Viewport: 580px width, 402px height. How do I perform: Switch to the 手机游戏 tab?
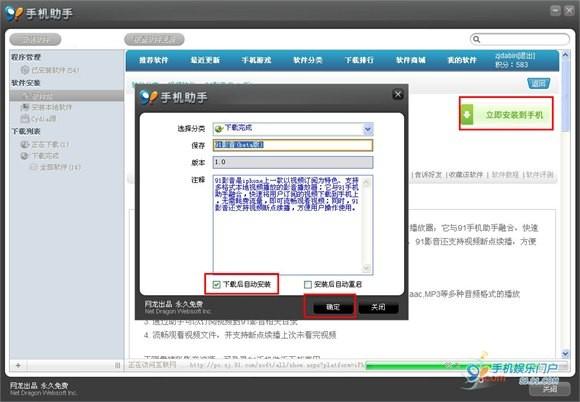(x=256, y=60)
